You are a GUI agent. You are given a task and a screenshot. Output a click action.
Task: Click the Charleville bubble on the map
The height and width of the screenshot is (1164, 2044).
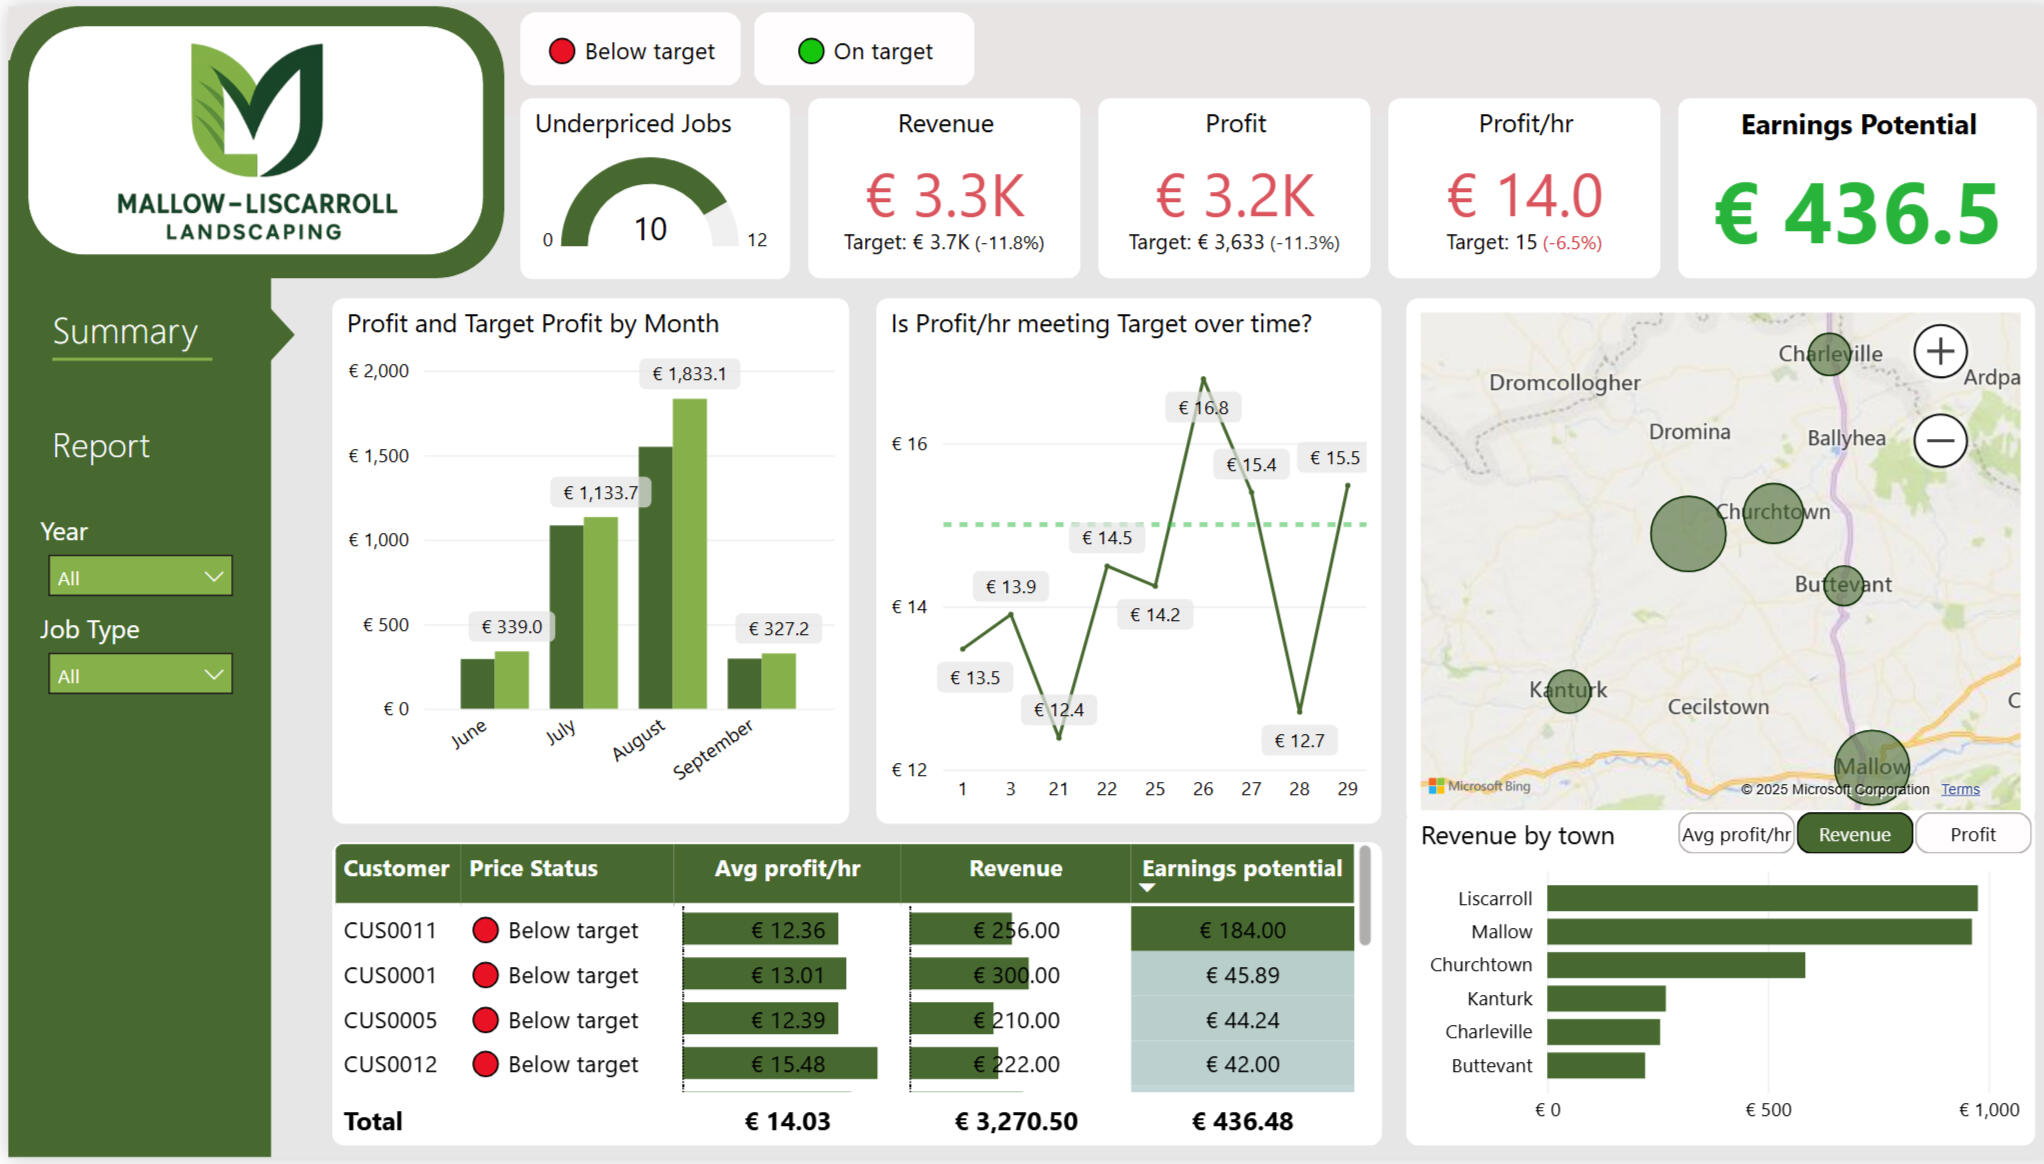[x=1829, y=355]
